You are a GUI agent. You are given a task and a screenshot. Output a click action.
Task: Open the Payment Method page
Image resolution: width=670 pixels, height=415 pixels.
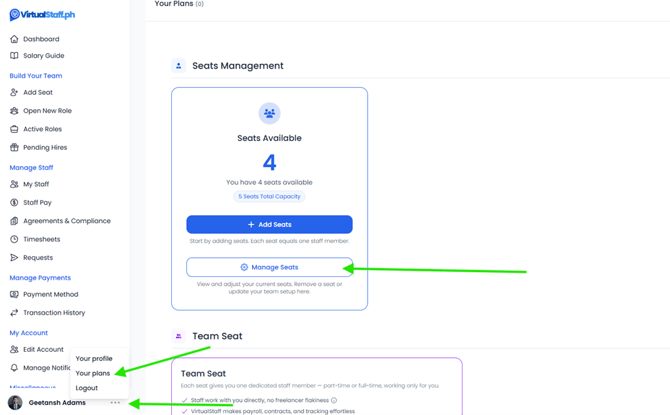click(50, 294)
